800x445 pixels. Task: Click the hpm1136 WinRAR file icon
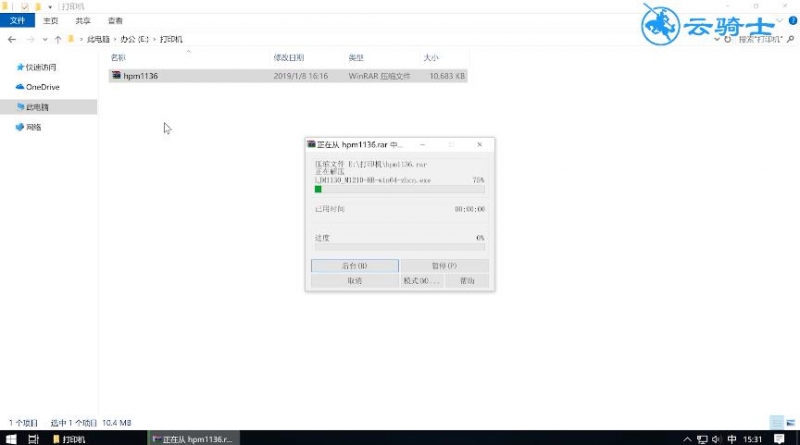coord(116,76)
